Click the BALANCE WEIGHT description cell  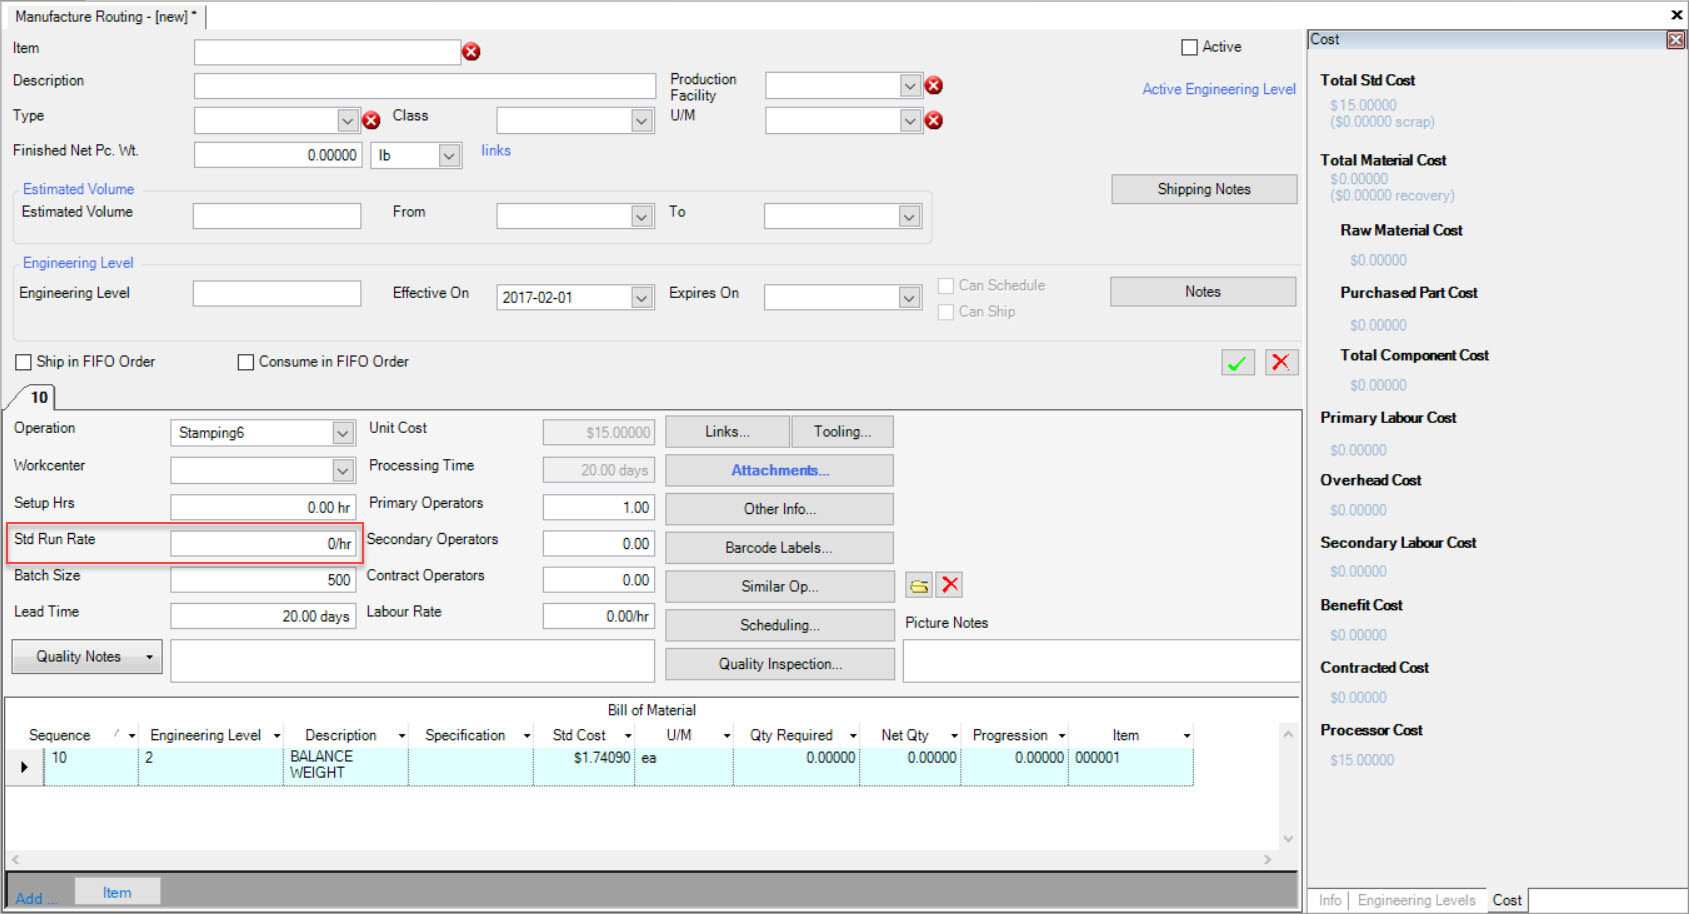(345, 766)
